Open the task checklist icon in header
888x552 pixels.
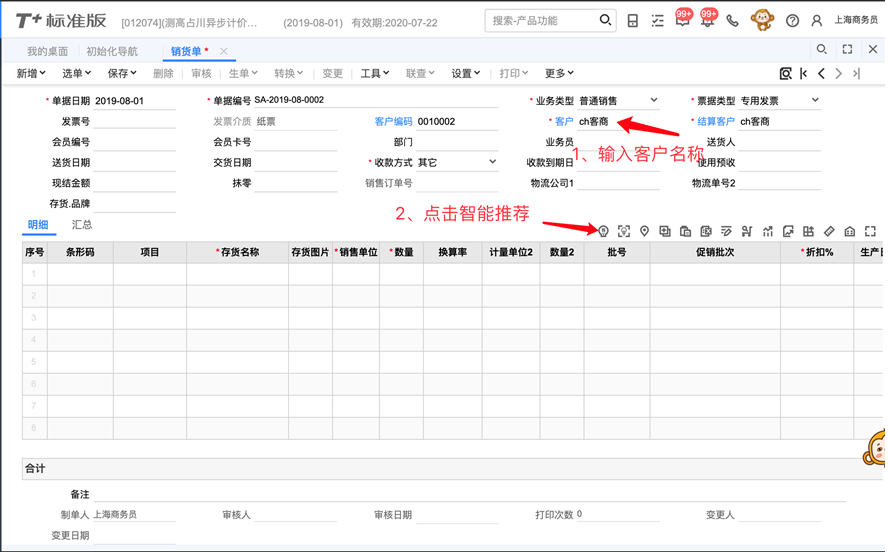(x=658, y=21)
